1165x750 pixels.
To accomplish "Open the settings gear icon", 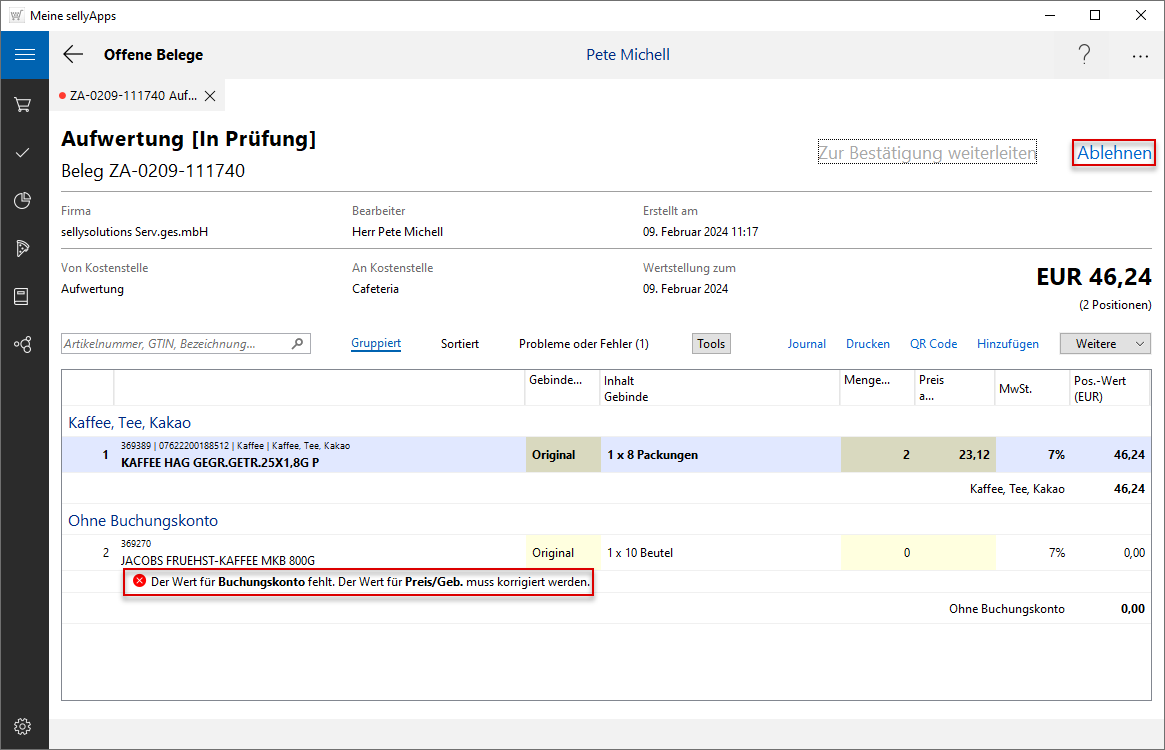I will tap(22, 726).
